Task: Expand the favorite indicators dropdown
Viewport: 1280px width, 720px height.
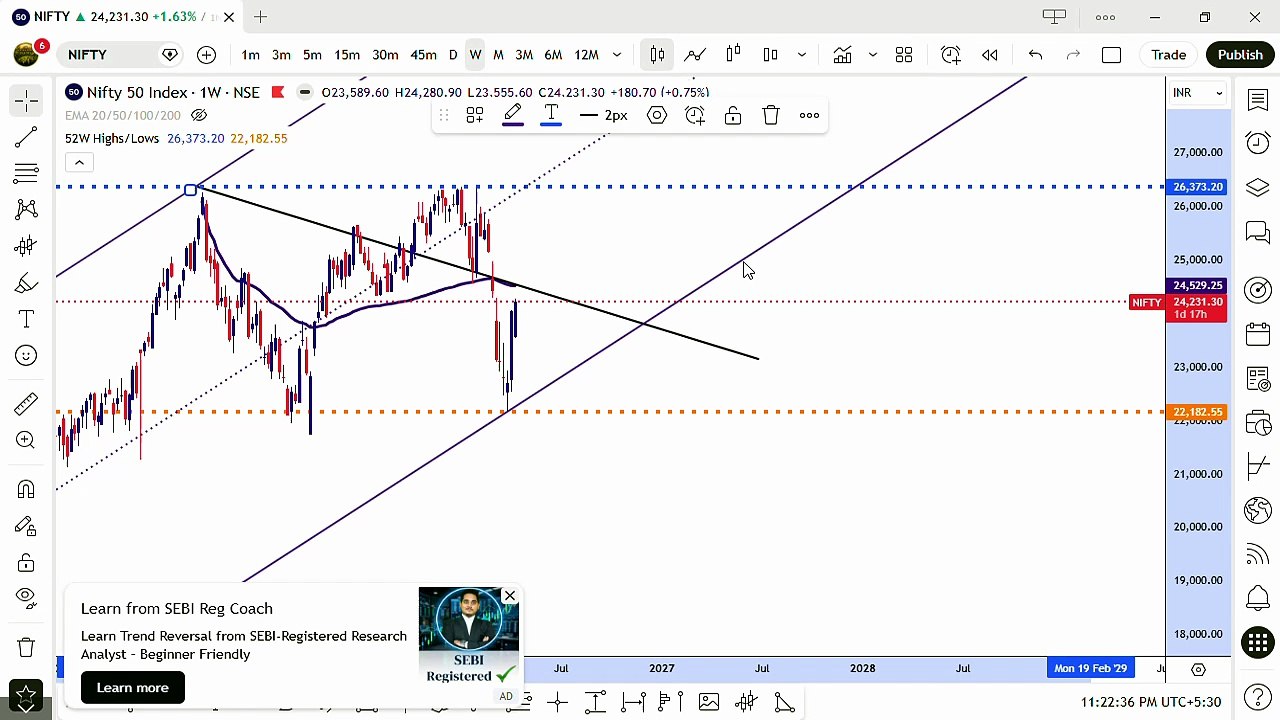Action: (x=872, y=55)
